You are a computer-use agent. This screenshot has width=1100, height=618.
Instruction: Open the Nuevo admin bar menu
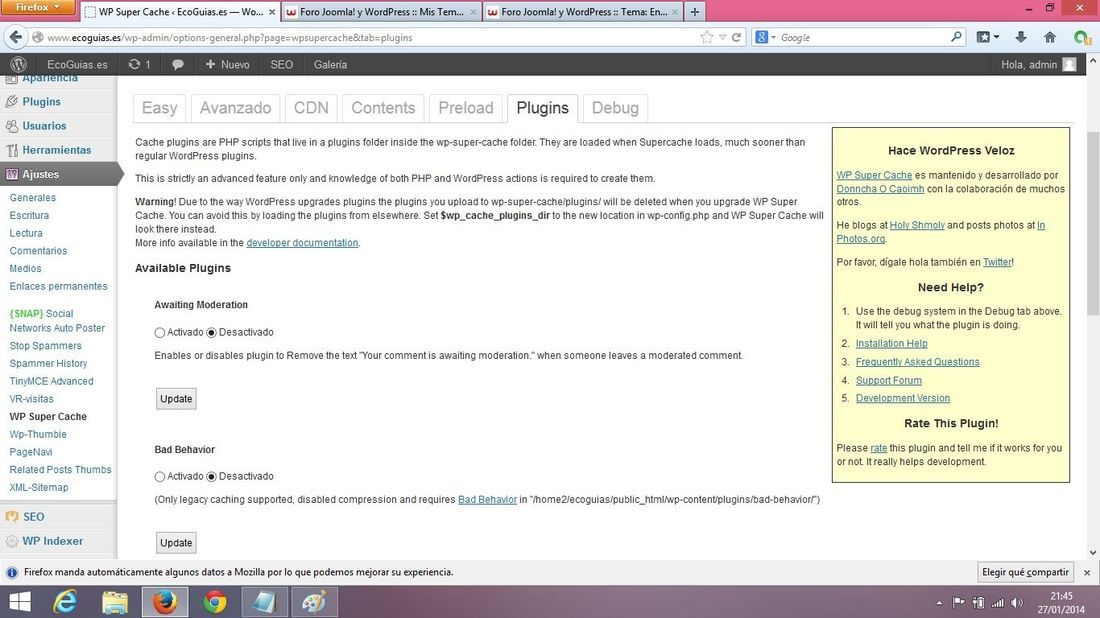point(227,65)
